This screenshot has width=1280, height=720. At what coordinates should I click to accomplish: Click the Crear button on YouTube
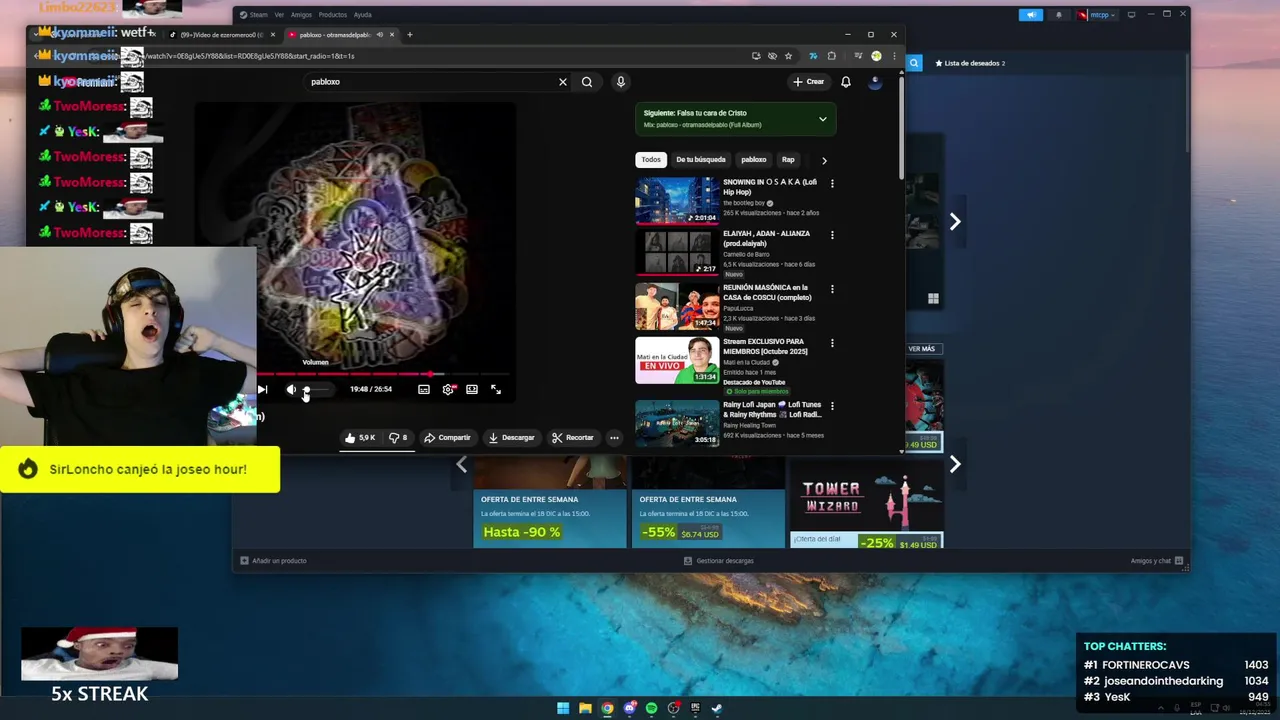[809, 82]
